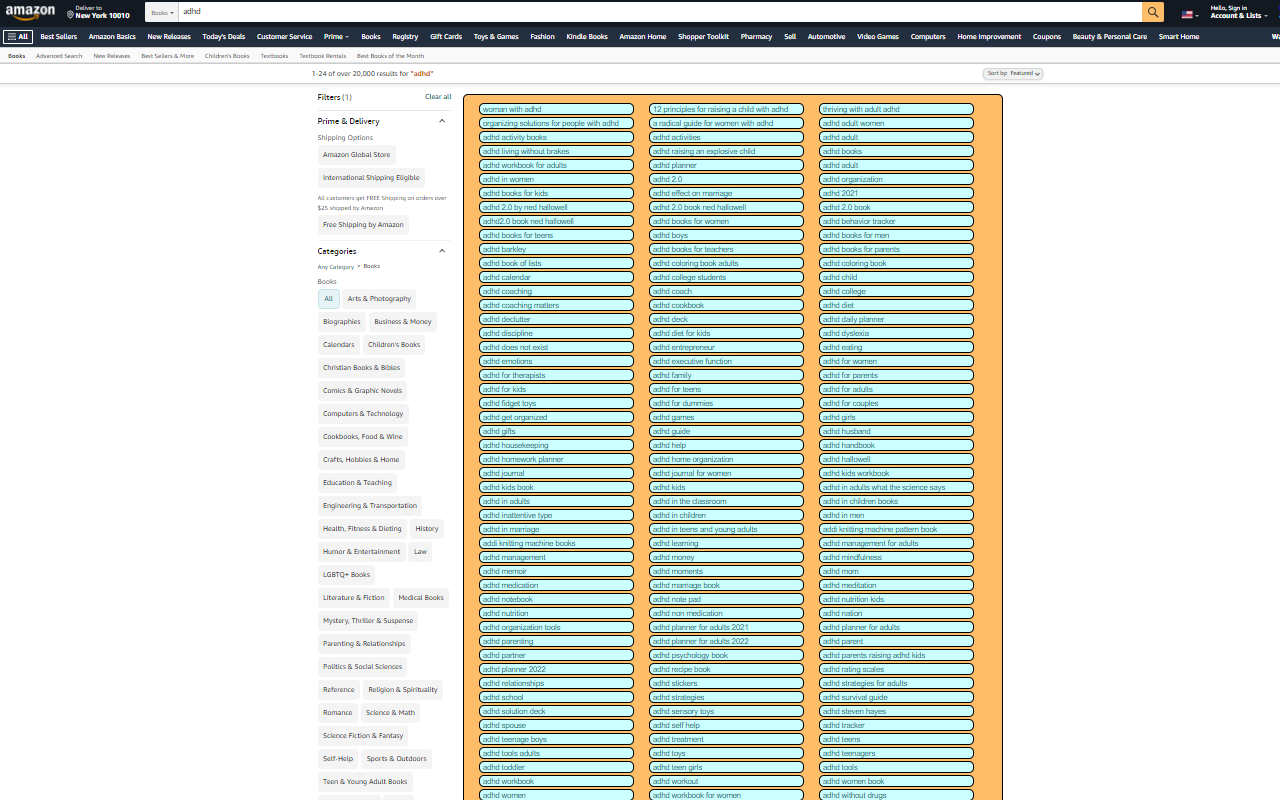Select the Health, Fitness & Dieting chip
1280x800 pixels.
pos(362,529)
